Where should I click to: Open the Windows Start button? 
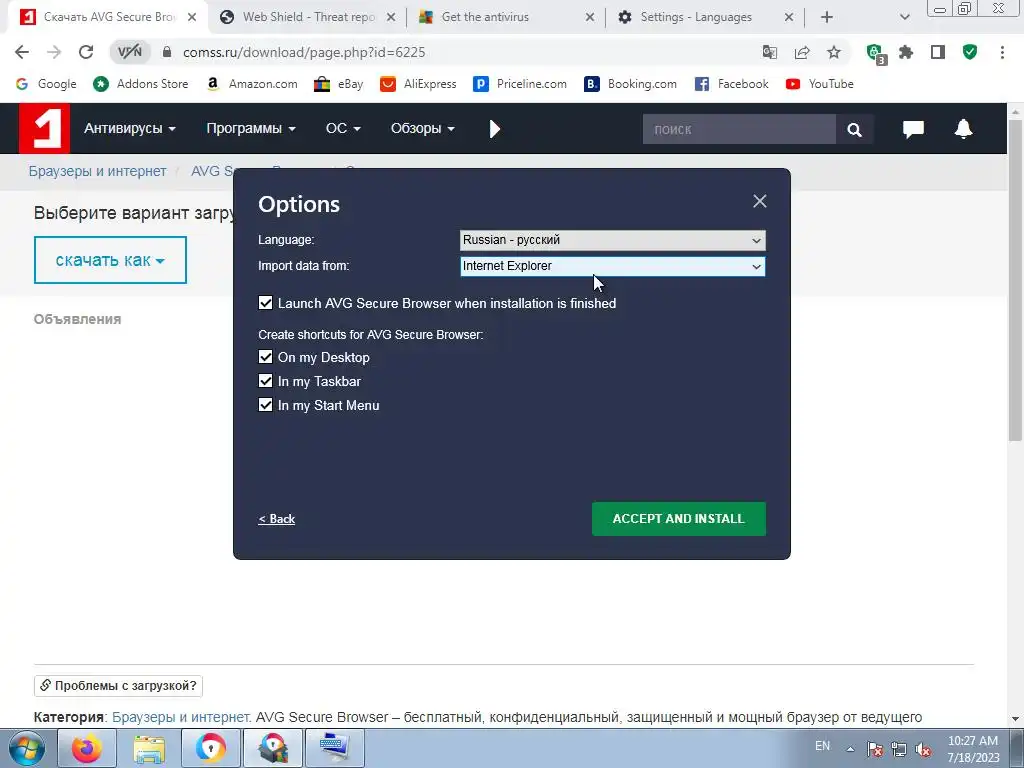[26, 748]
